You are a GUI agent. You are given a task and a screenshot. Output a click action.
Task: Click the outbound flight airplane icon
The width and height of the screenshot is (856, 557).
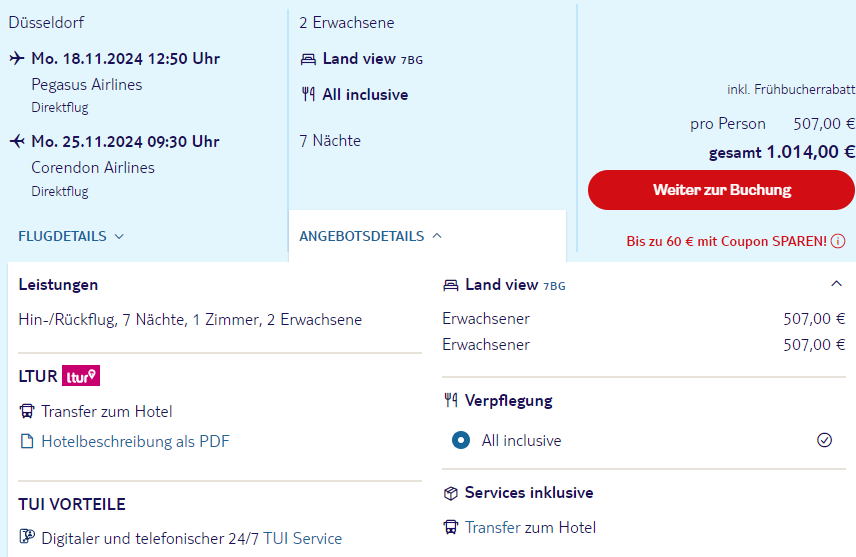pos(17,58)
